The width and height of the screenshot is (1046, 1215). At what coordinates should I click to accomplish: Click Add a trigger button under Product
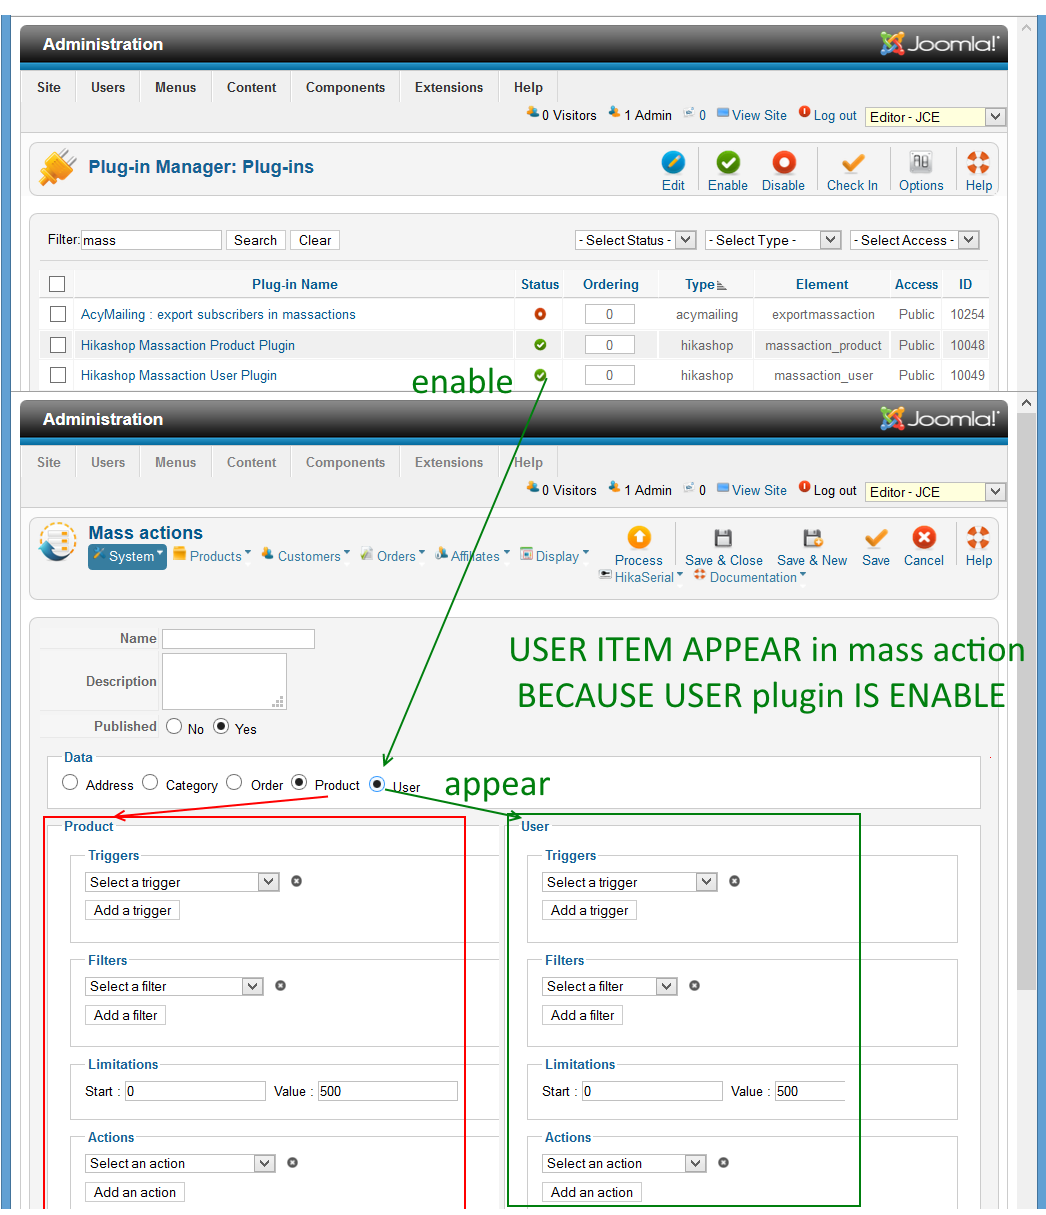click(132, 910)
